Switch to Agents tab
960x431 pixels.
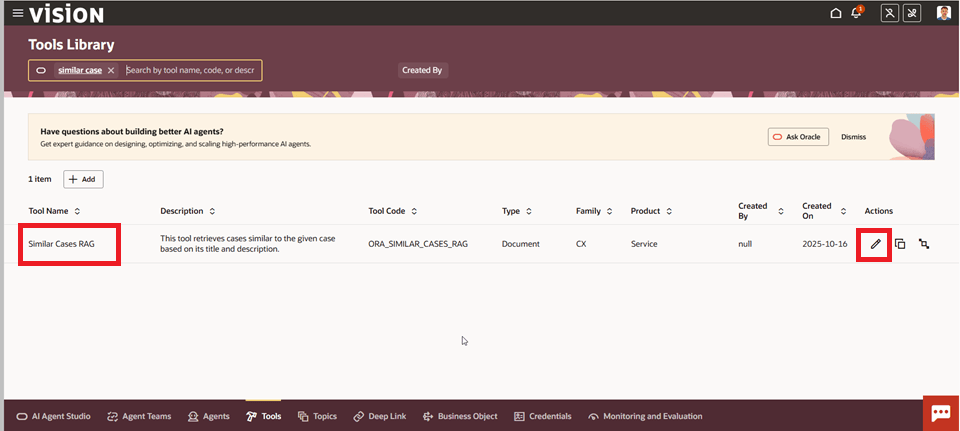(209, 416)
